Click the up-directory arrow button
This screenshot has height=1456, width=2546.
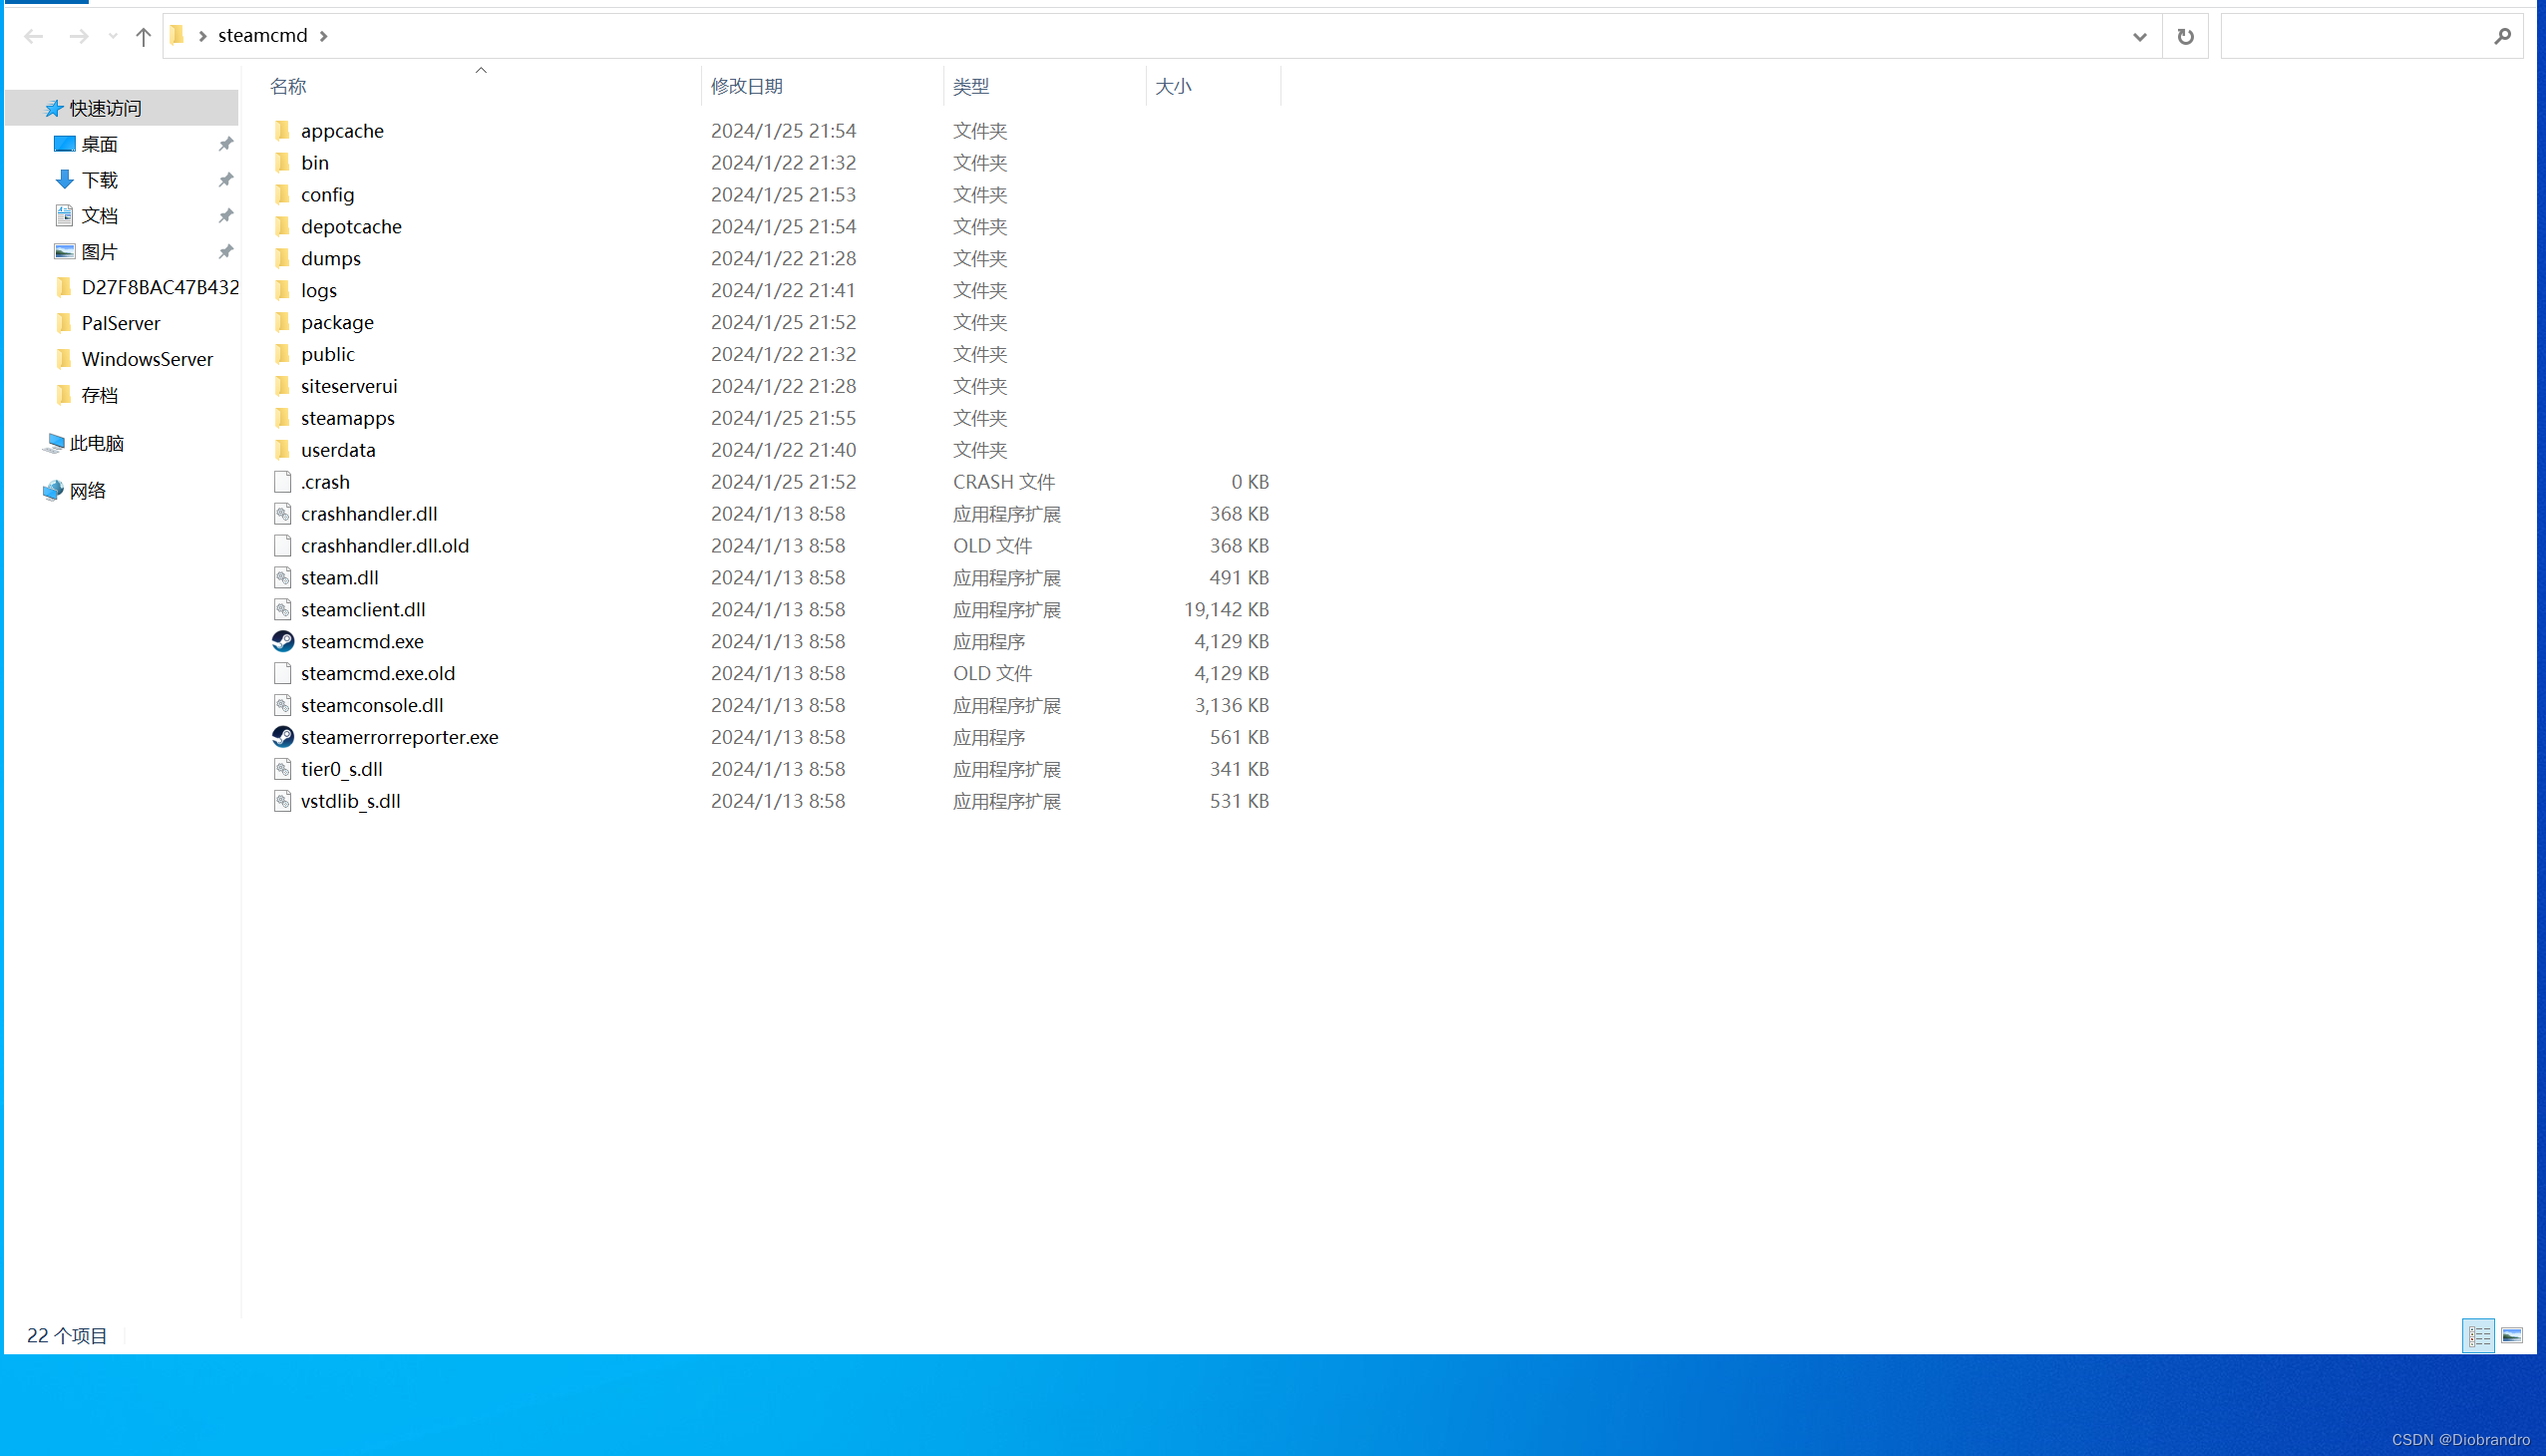click(143, 36)
